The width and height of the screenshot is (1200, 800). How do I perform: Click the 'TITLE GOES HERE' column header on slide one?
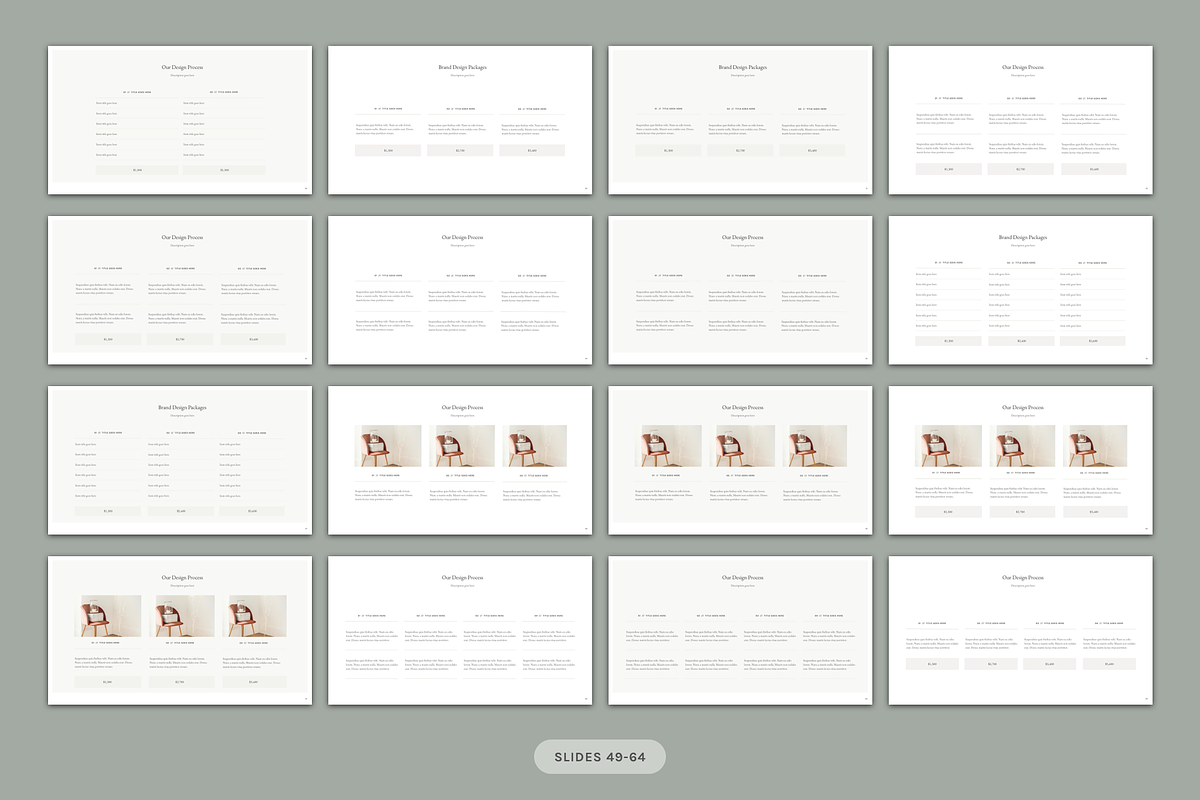point(137,92)
